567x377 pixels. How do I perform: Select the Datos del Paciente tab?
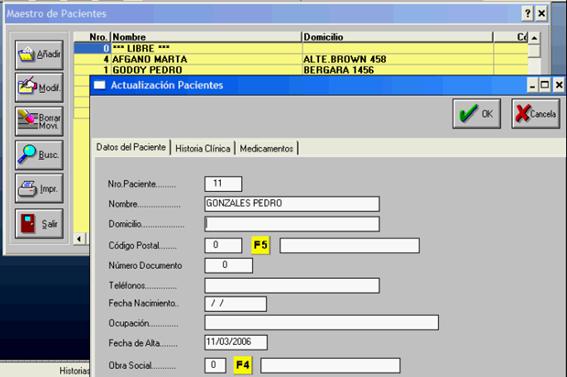click(131, 147)
